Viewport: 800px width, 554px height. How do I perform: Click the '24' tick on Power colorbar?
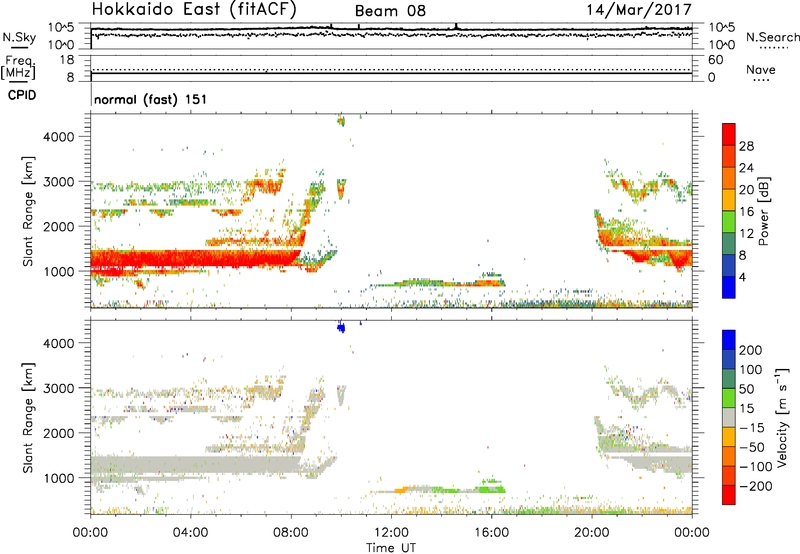746,168
